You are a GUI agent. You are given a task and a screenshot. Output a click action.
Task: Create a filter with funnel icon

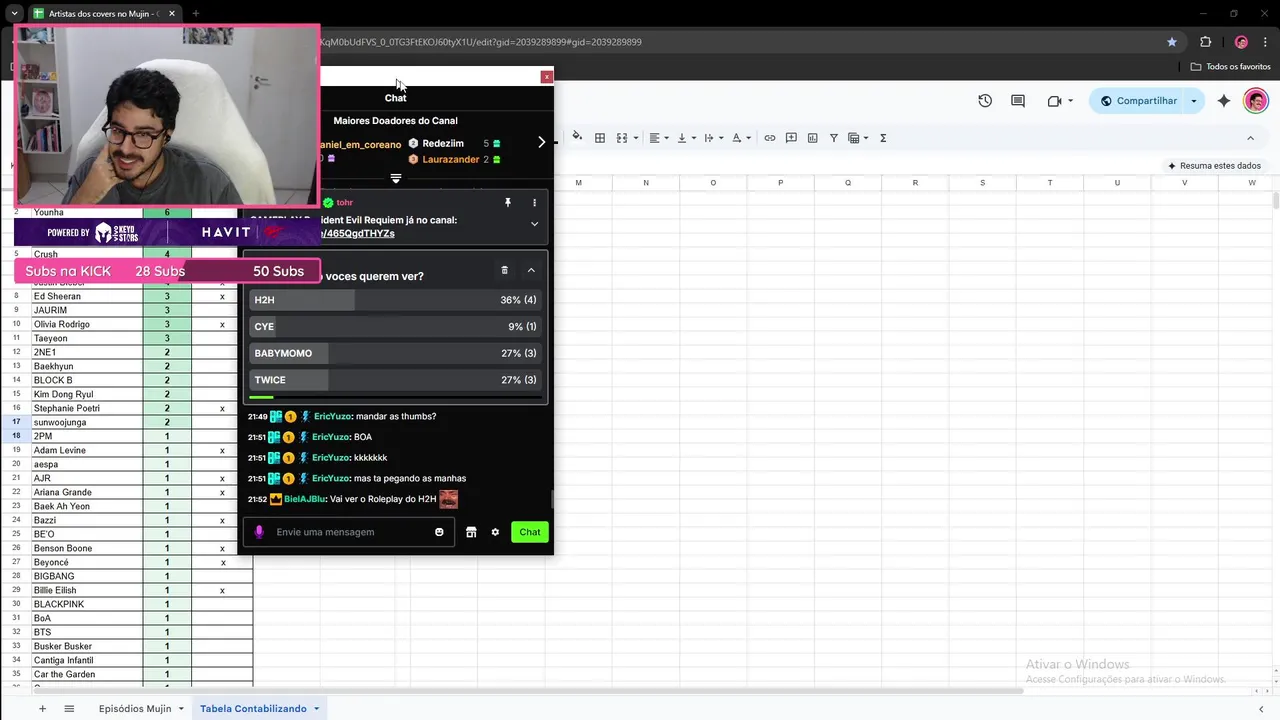(x=834, y=138)
